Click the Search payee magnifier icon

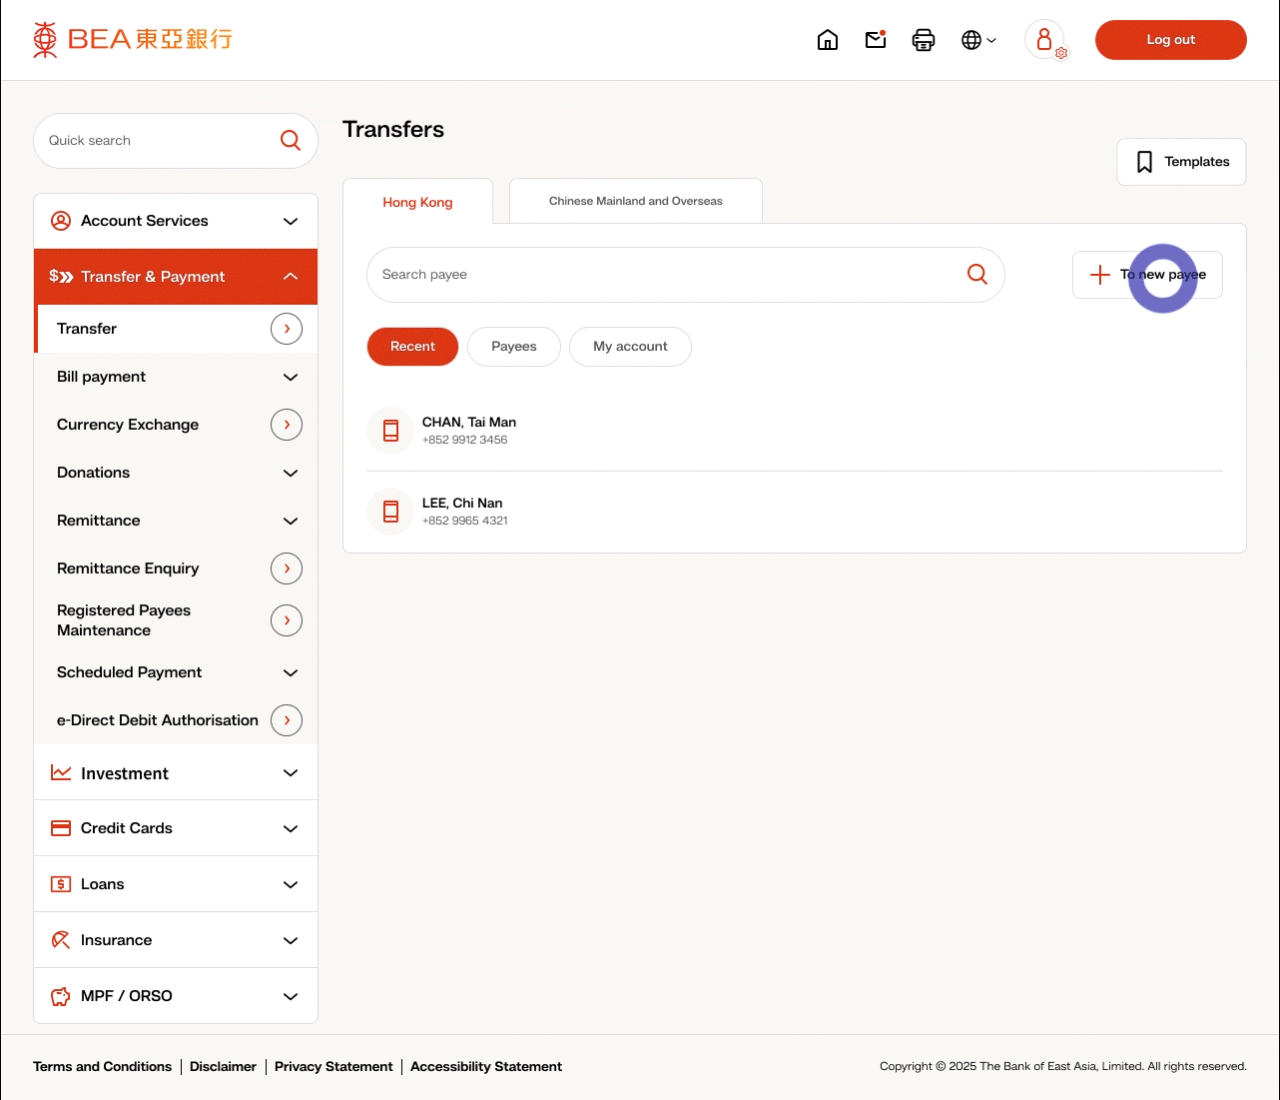click(x=977, y=274)
